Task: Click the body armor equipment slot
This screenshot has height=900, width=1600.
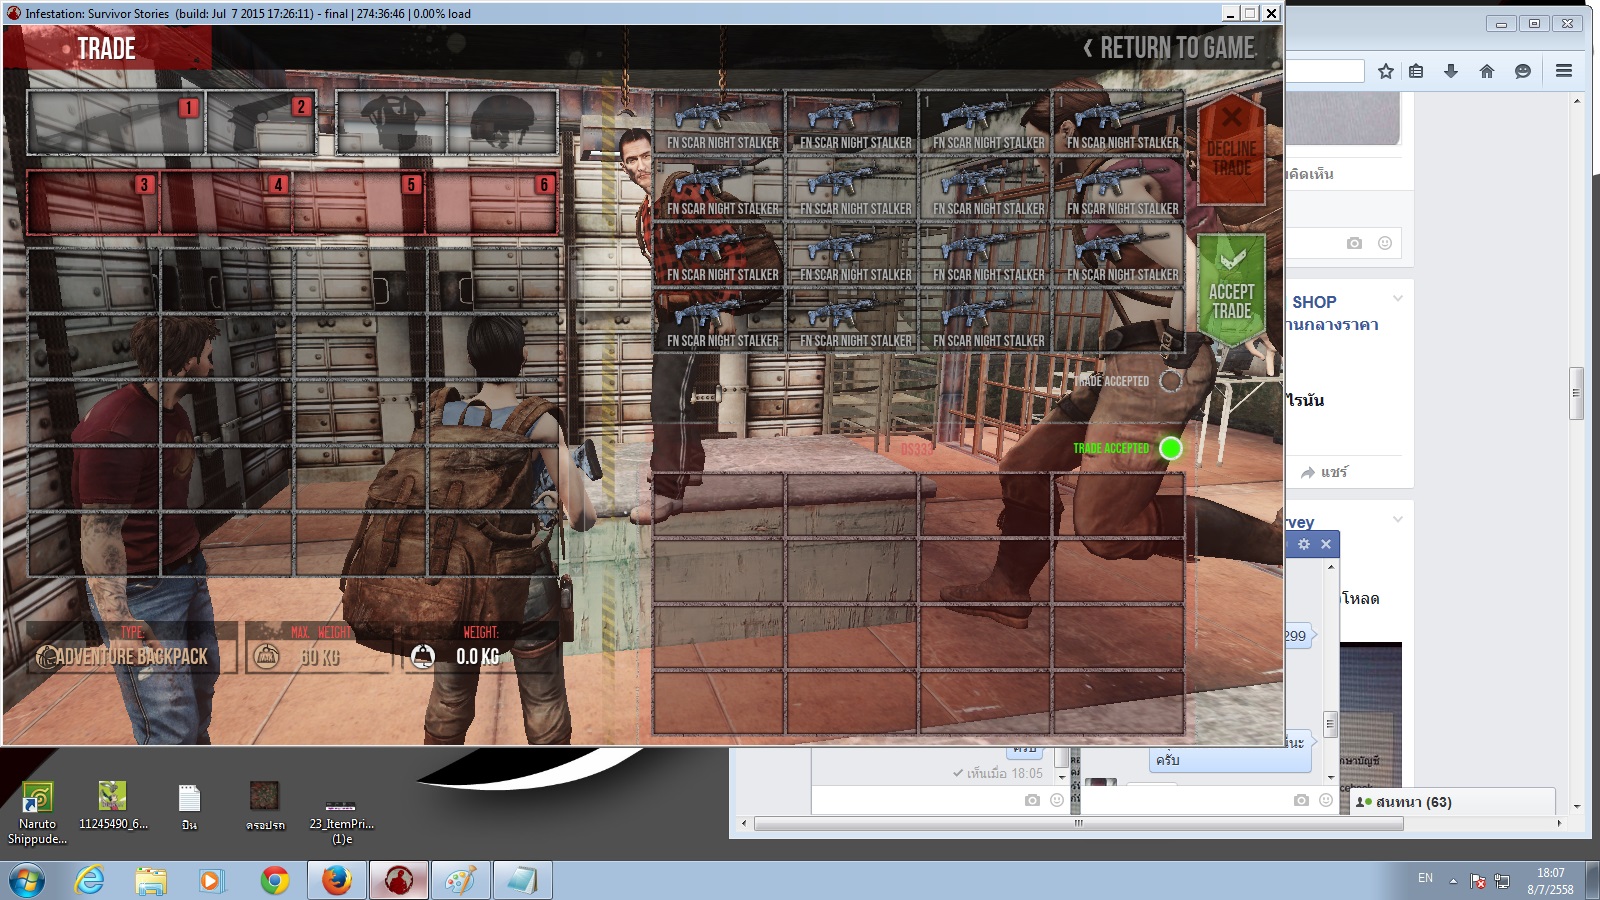Action: coord(392,122)
